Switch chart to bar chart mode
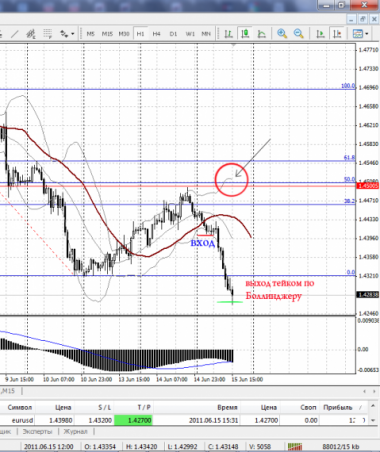 228,34
